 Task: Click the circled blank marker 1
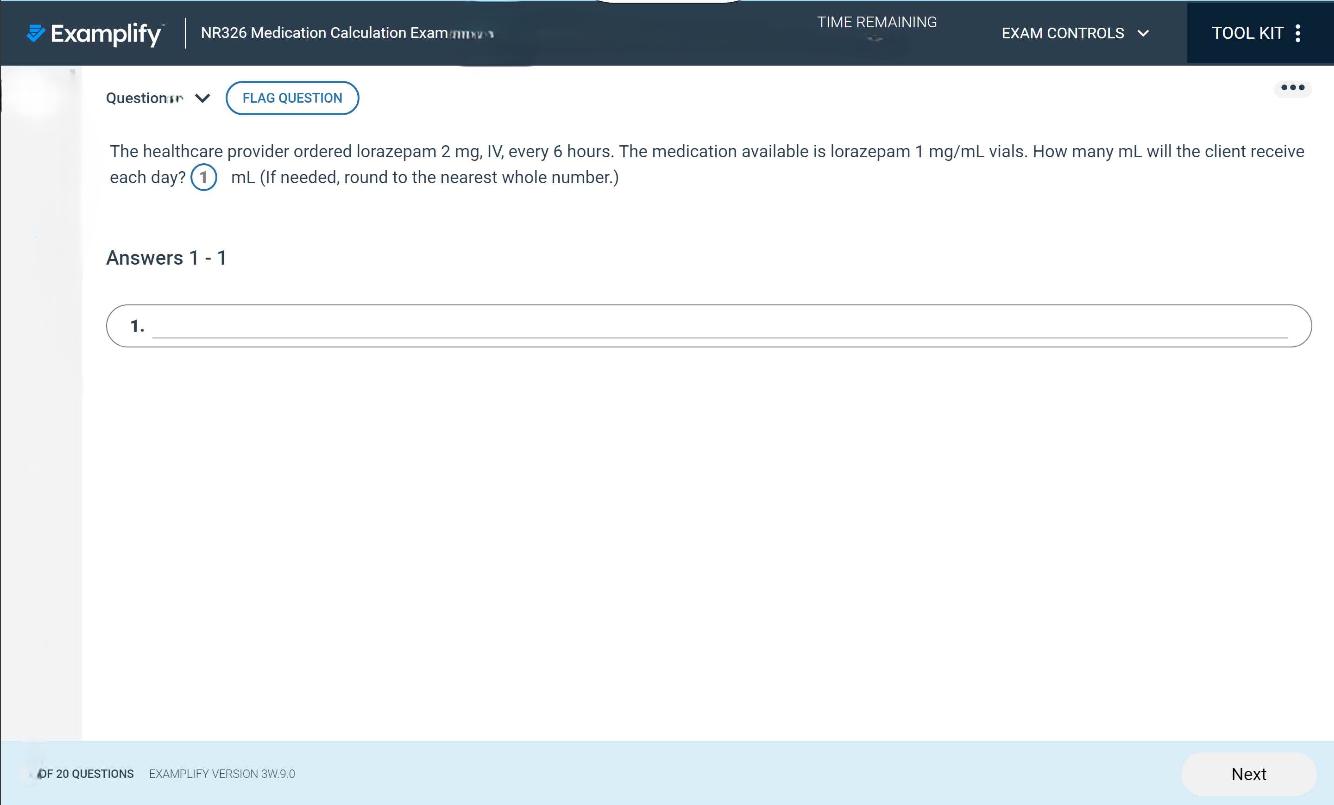click(x=204, y=178)
